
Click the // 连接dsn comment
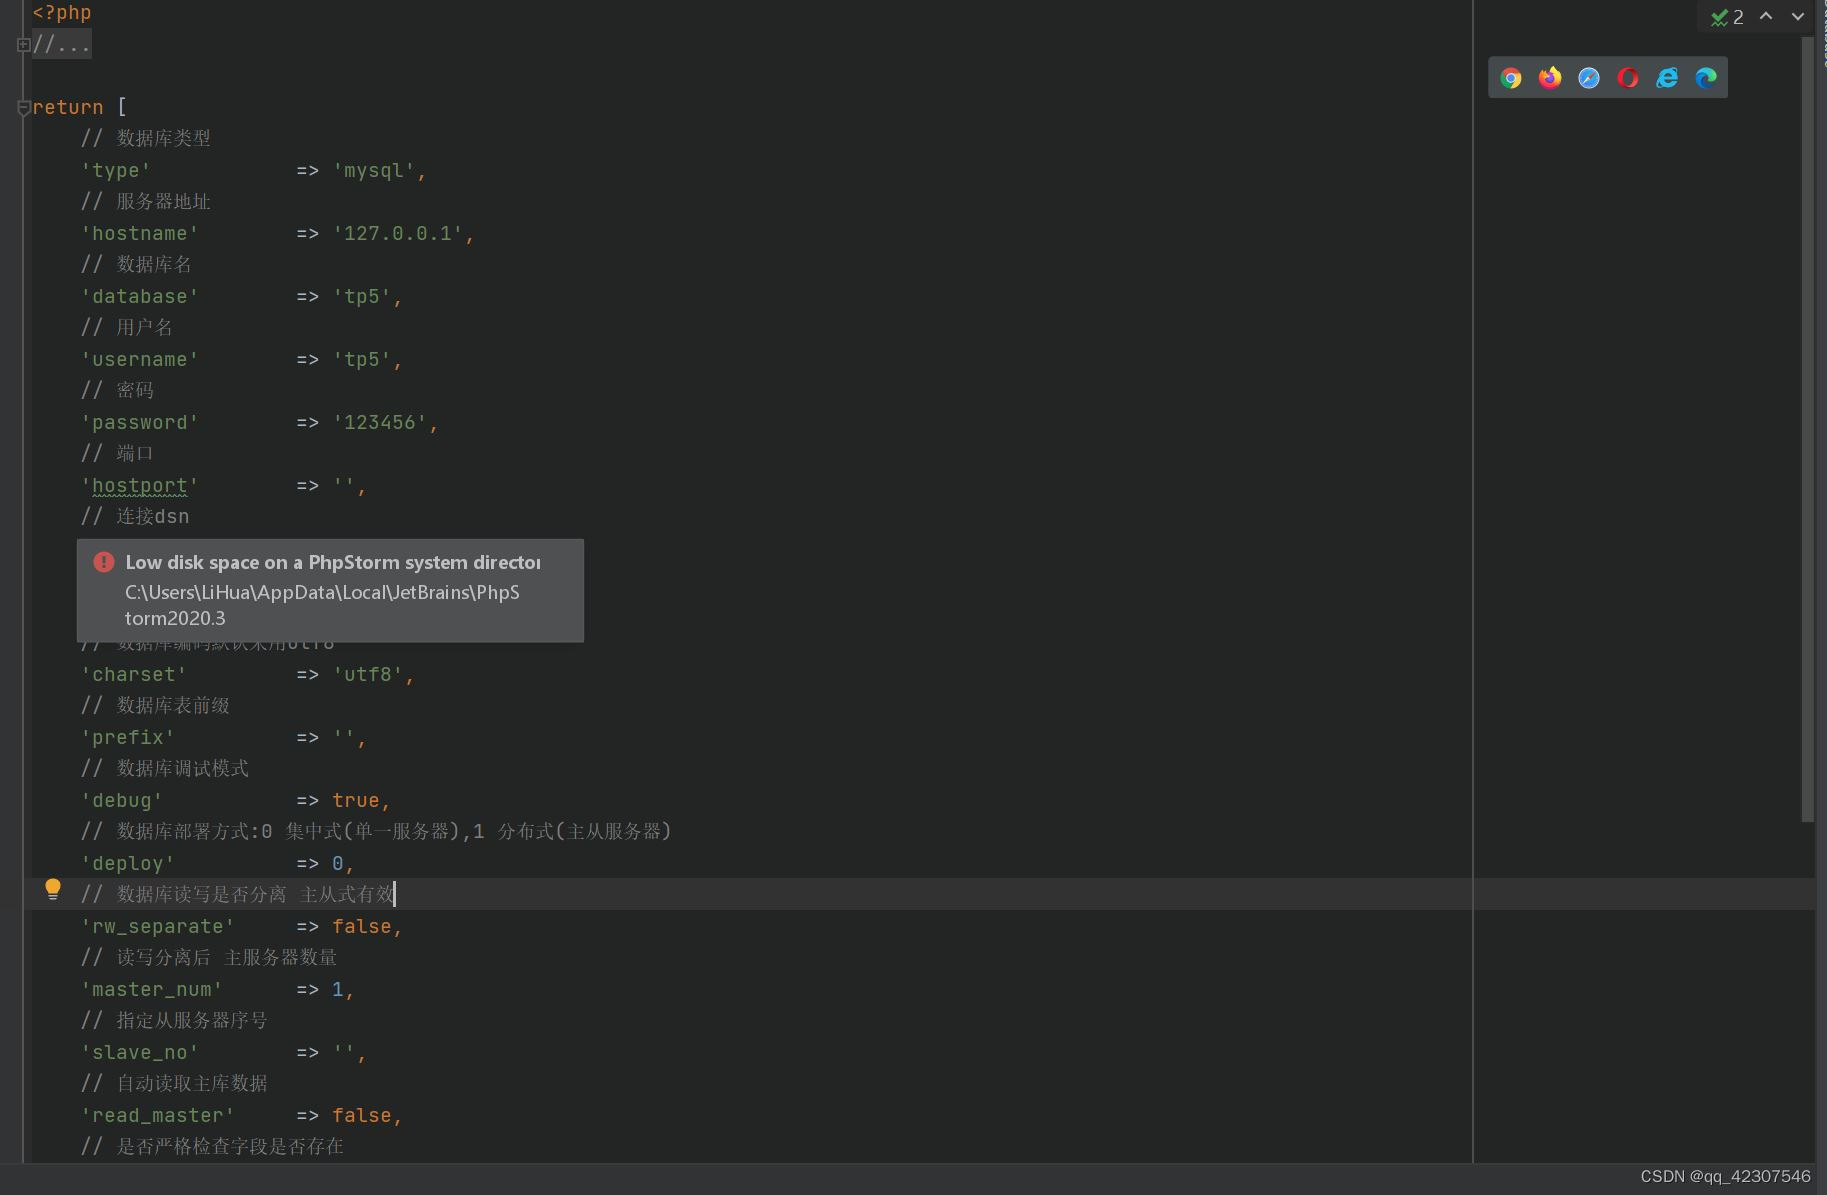point(135,517)
